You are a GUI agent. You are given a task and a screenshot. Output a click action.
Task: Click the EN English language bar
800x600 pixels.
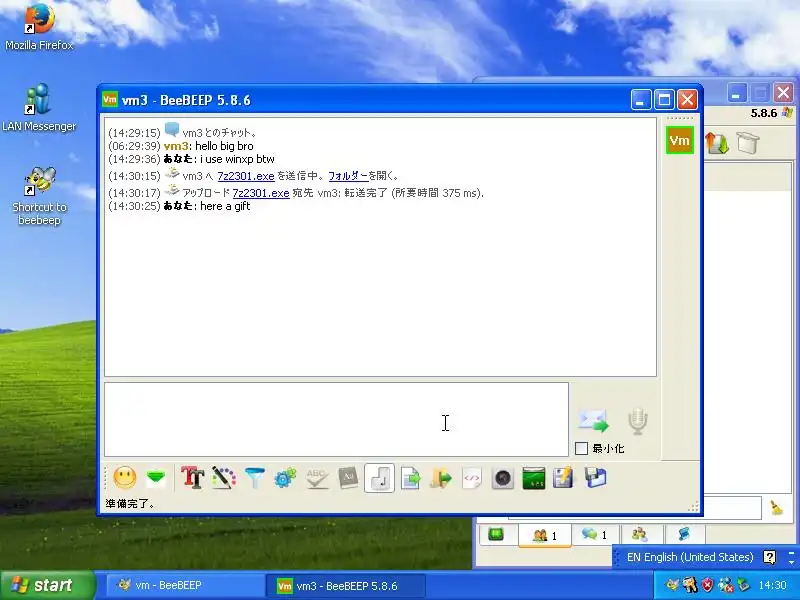(690, 557)
